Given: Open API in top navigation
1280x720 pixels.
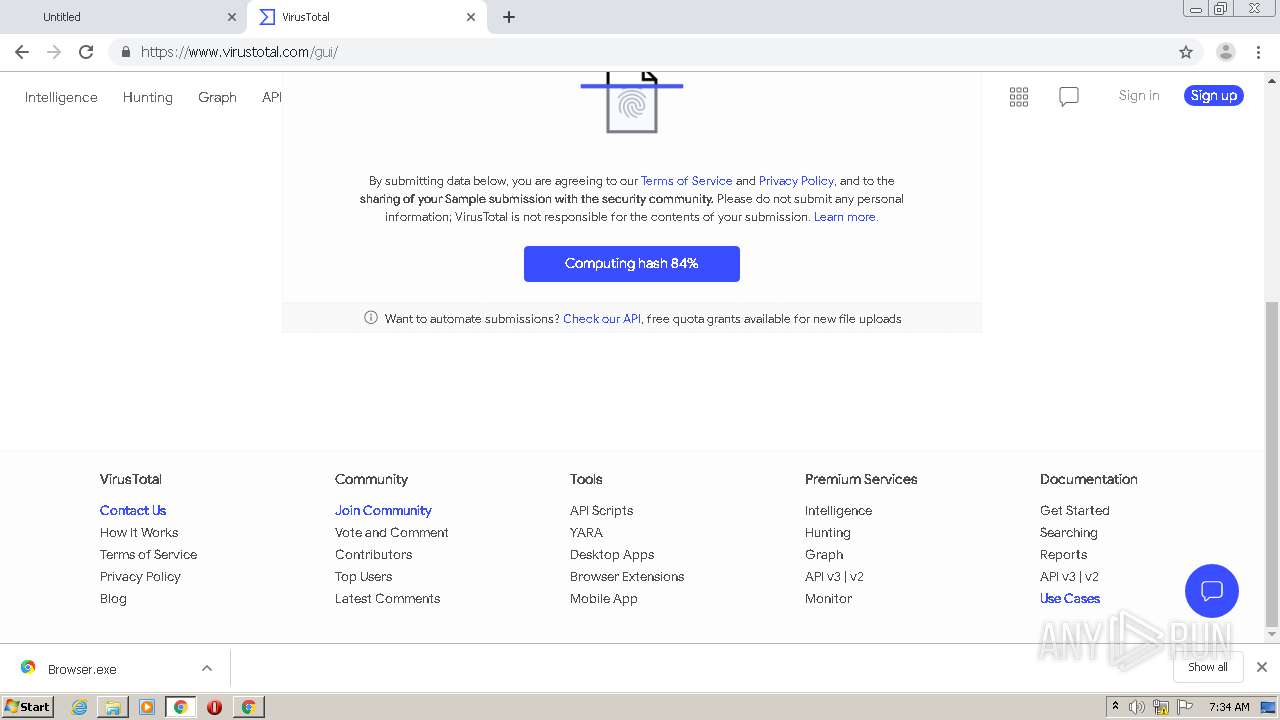Looking at the screenshot, I should pos(271,97).
